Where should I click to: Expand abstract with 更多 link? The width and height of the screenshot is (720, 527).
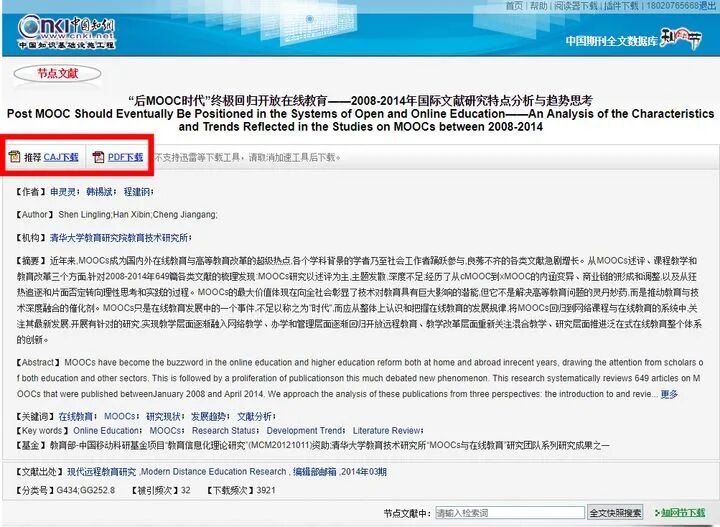pos(669,394)
